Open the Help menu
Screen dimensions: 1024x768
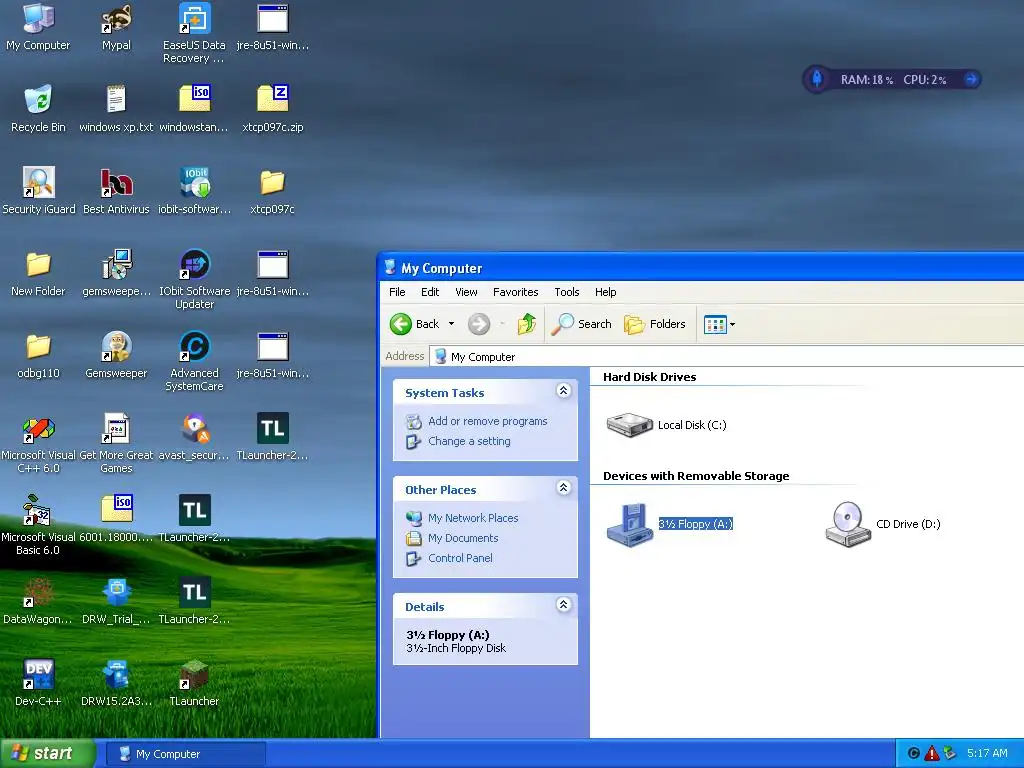(x=605, y=292)
